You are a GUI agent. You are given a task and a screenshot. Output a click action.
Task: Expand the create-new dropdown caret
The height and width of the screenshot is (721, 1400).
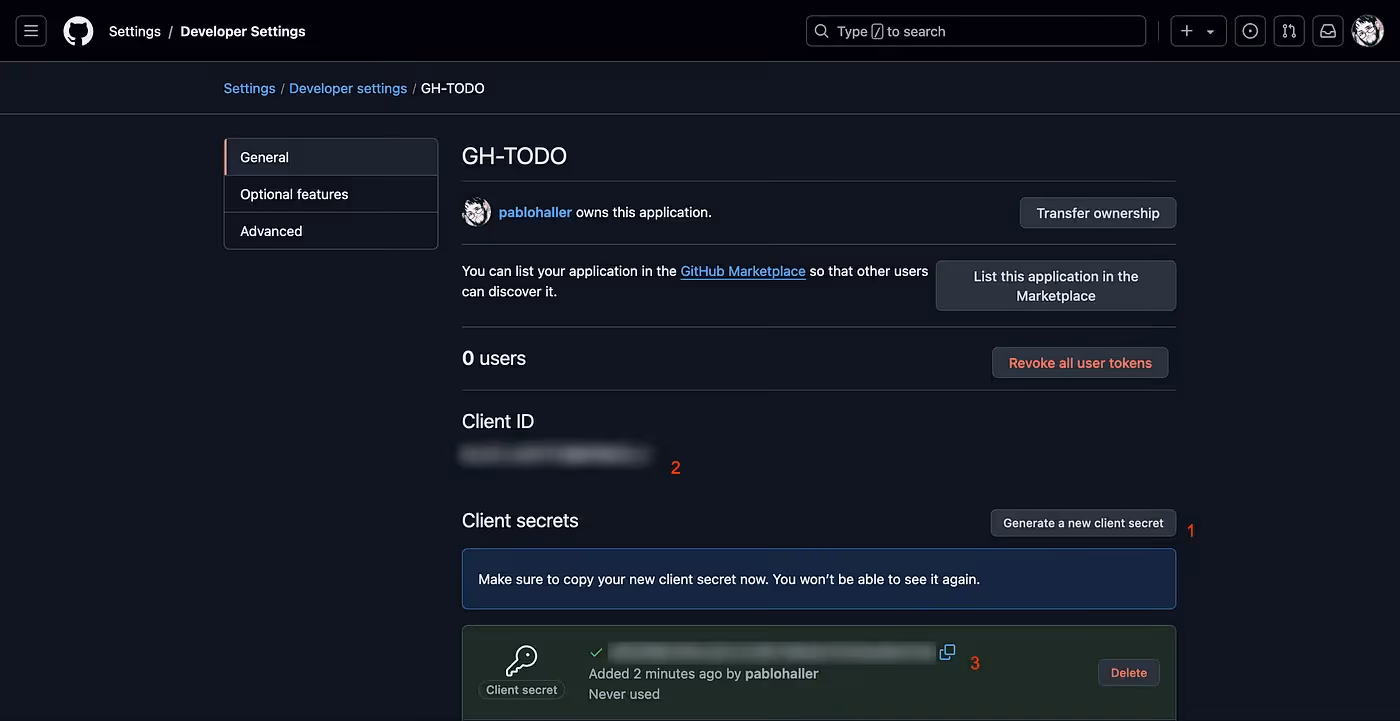[1210, 31]
